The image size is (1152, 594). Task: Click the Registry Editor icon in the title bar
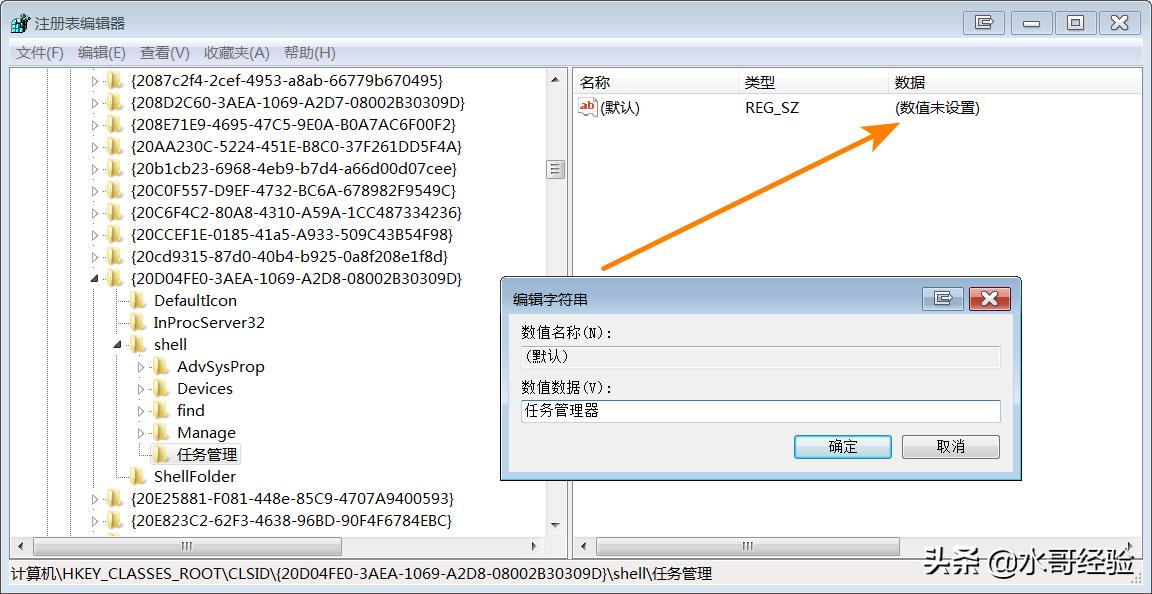point(18,22)
